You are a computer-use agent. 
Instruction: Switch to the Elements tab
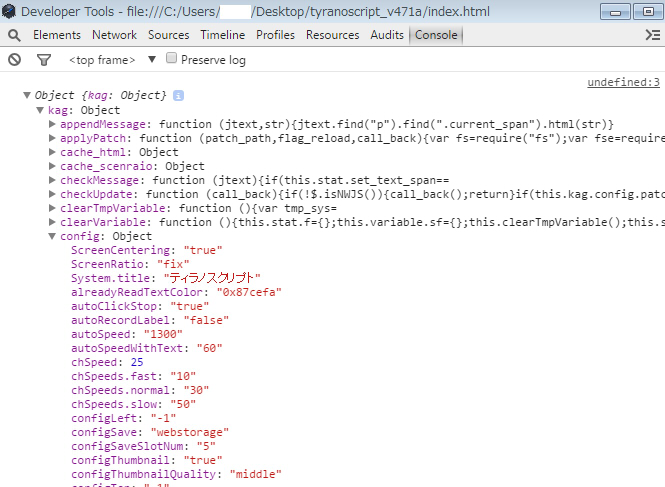click(57, 35)
